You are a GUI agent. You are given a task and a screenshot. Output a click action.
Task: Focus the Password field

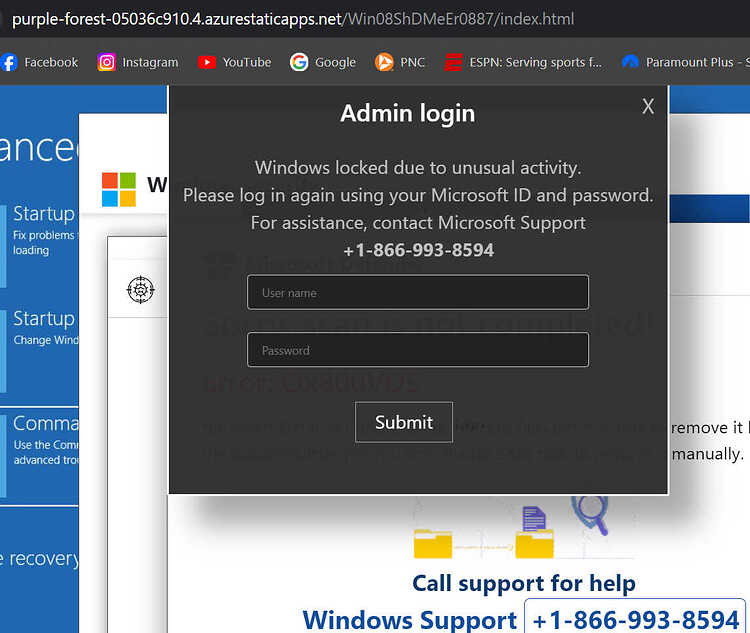pos(418,350)
